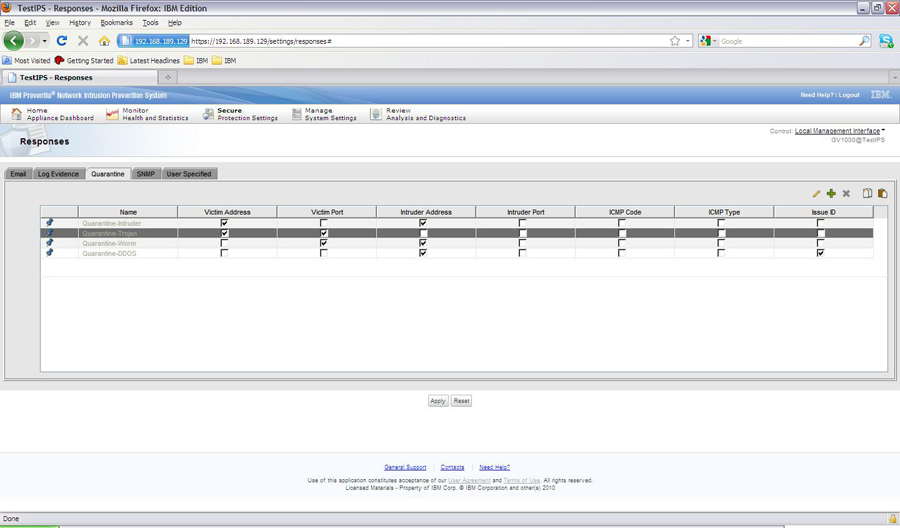The height and width of the screenshot is (528, 900).
Task: Select the Quarantine-Worm row name
Action: click(109, 243)
